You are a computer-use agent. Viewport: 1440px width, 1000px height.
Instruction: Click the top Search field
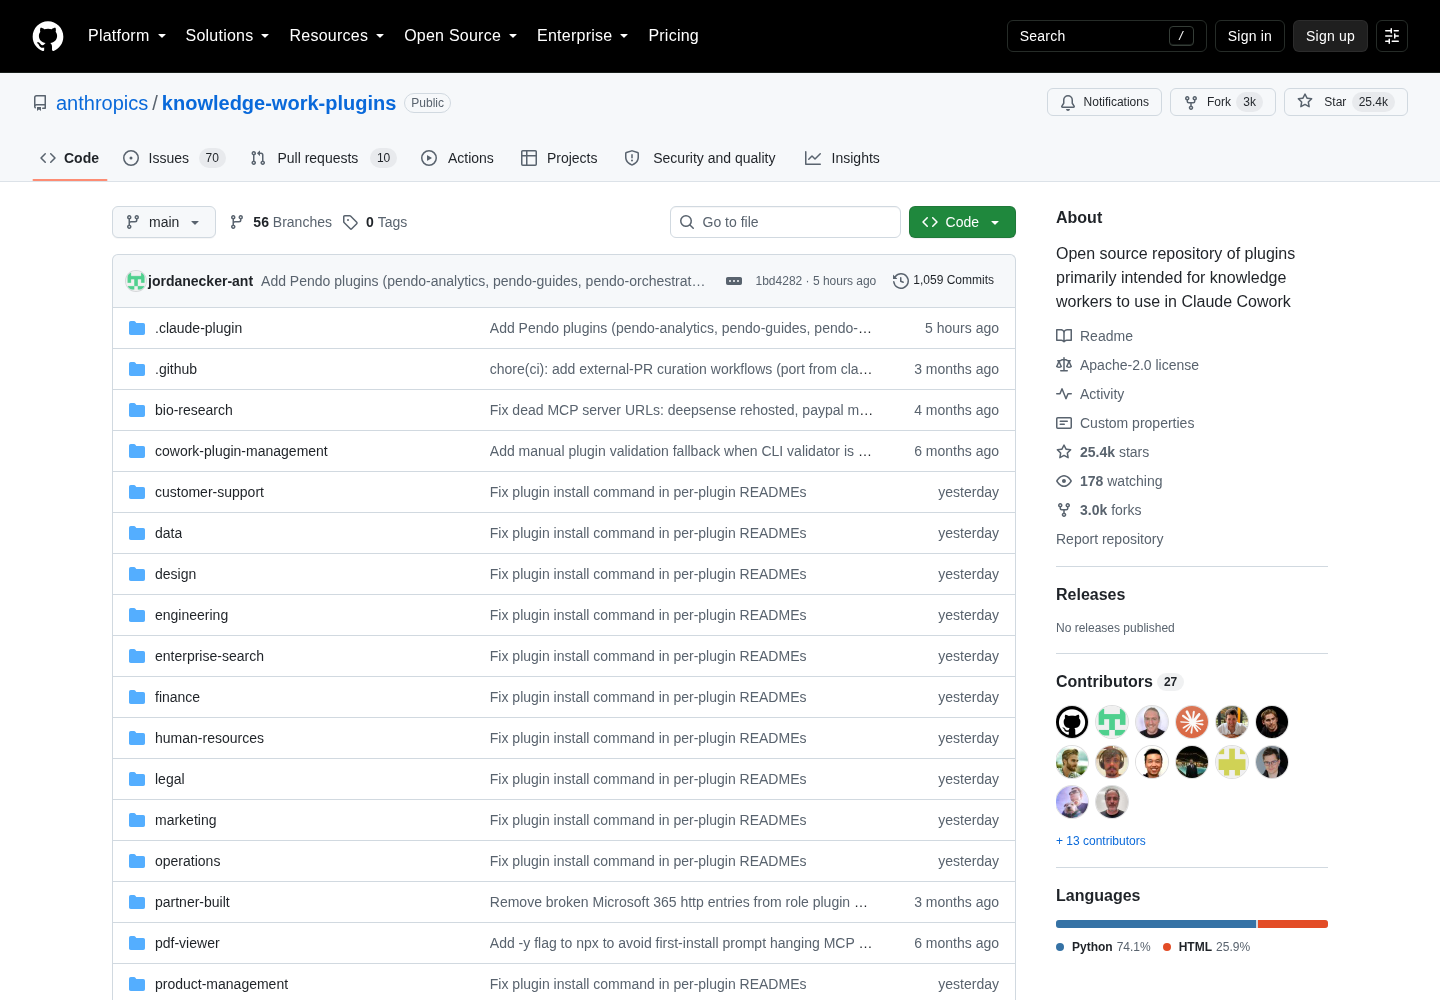[1107, 36]
